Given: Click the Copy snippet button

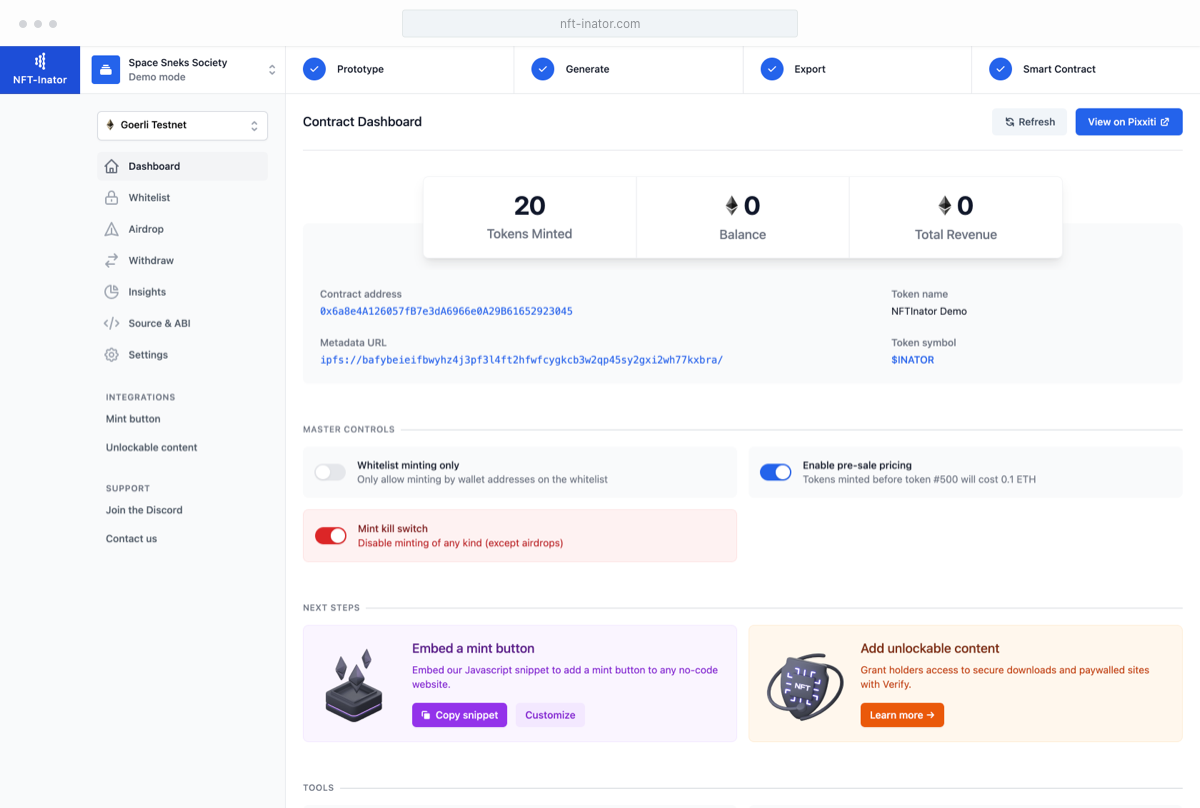Looking at the screenshot, I should [x=459, y=715].
